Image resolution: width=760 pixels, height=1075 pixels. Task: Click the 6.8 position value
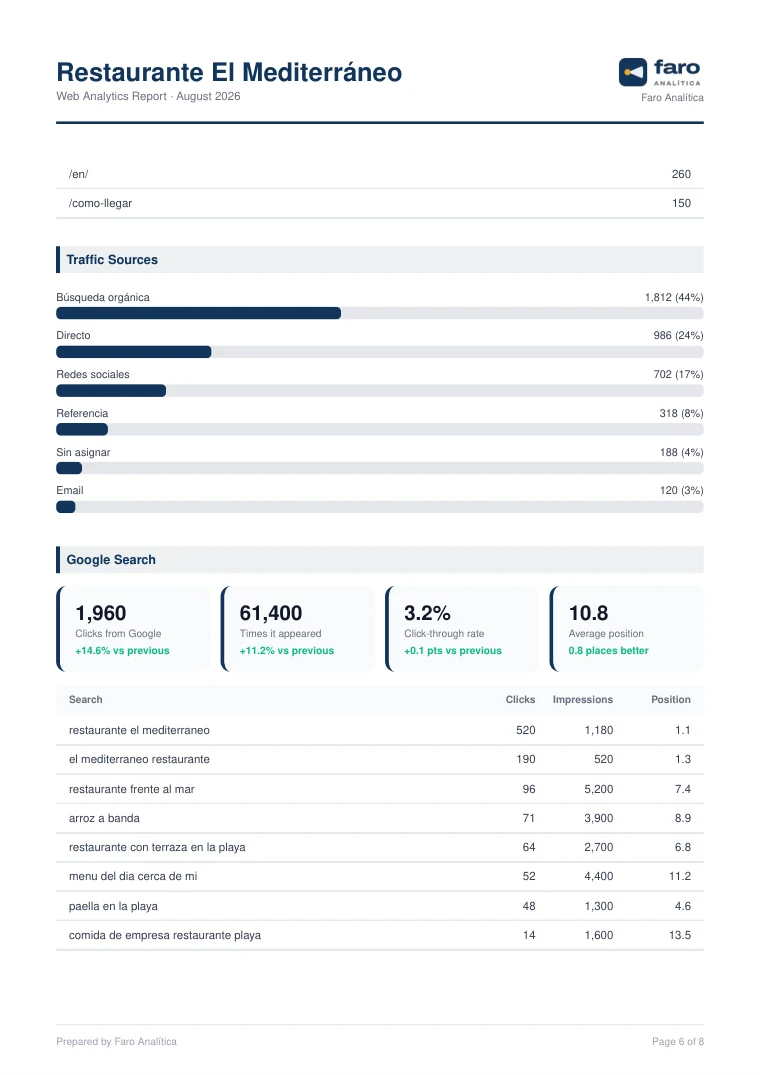[x=683, y=847]
